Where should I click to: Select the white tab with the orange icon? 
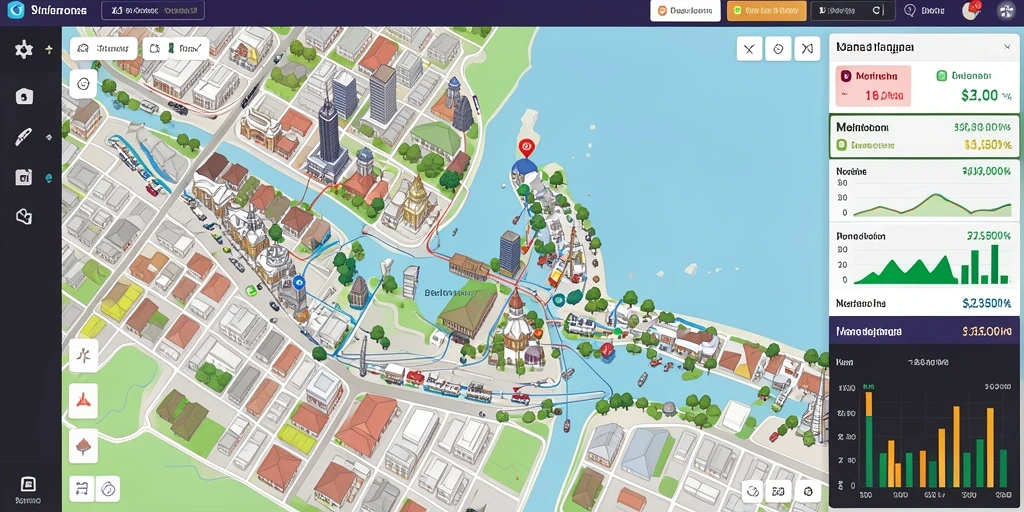point(685,10)
